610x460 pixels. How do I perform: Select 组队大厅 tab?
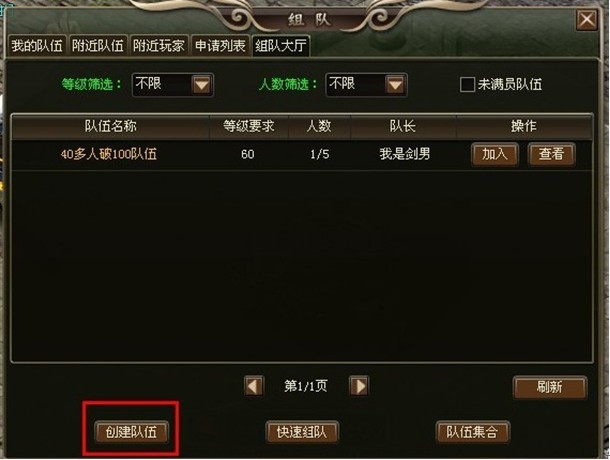pyautogui.click(x=280, y=46)
